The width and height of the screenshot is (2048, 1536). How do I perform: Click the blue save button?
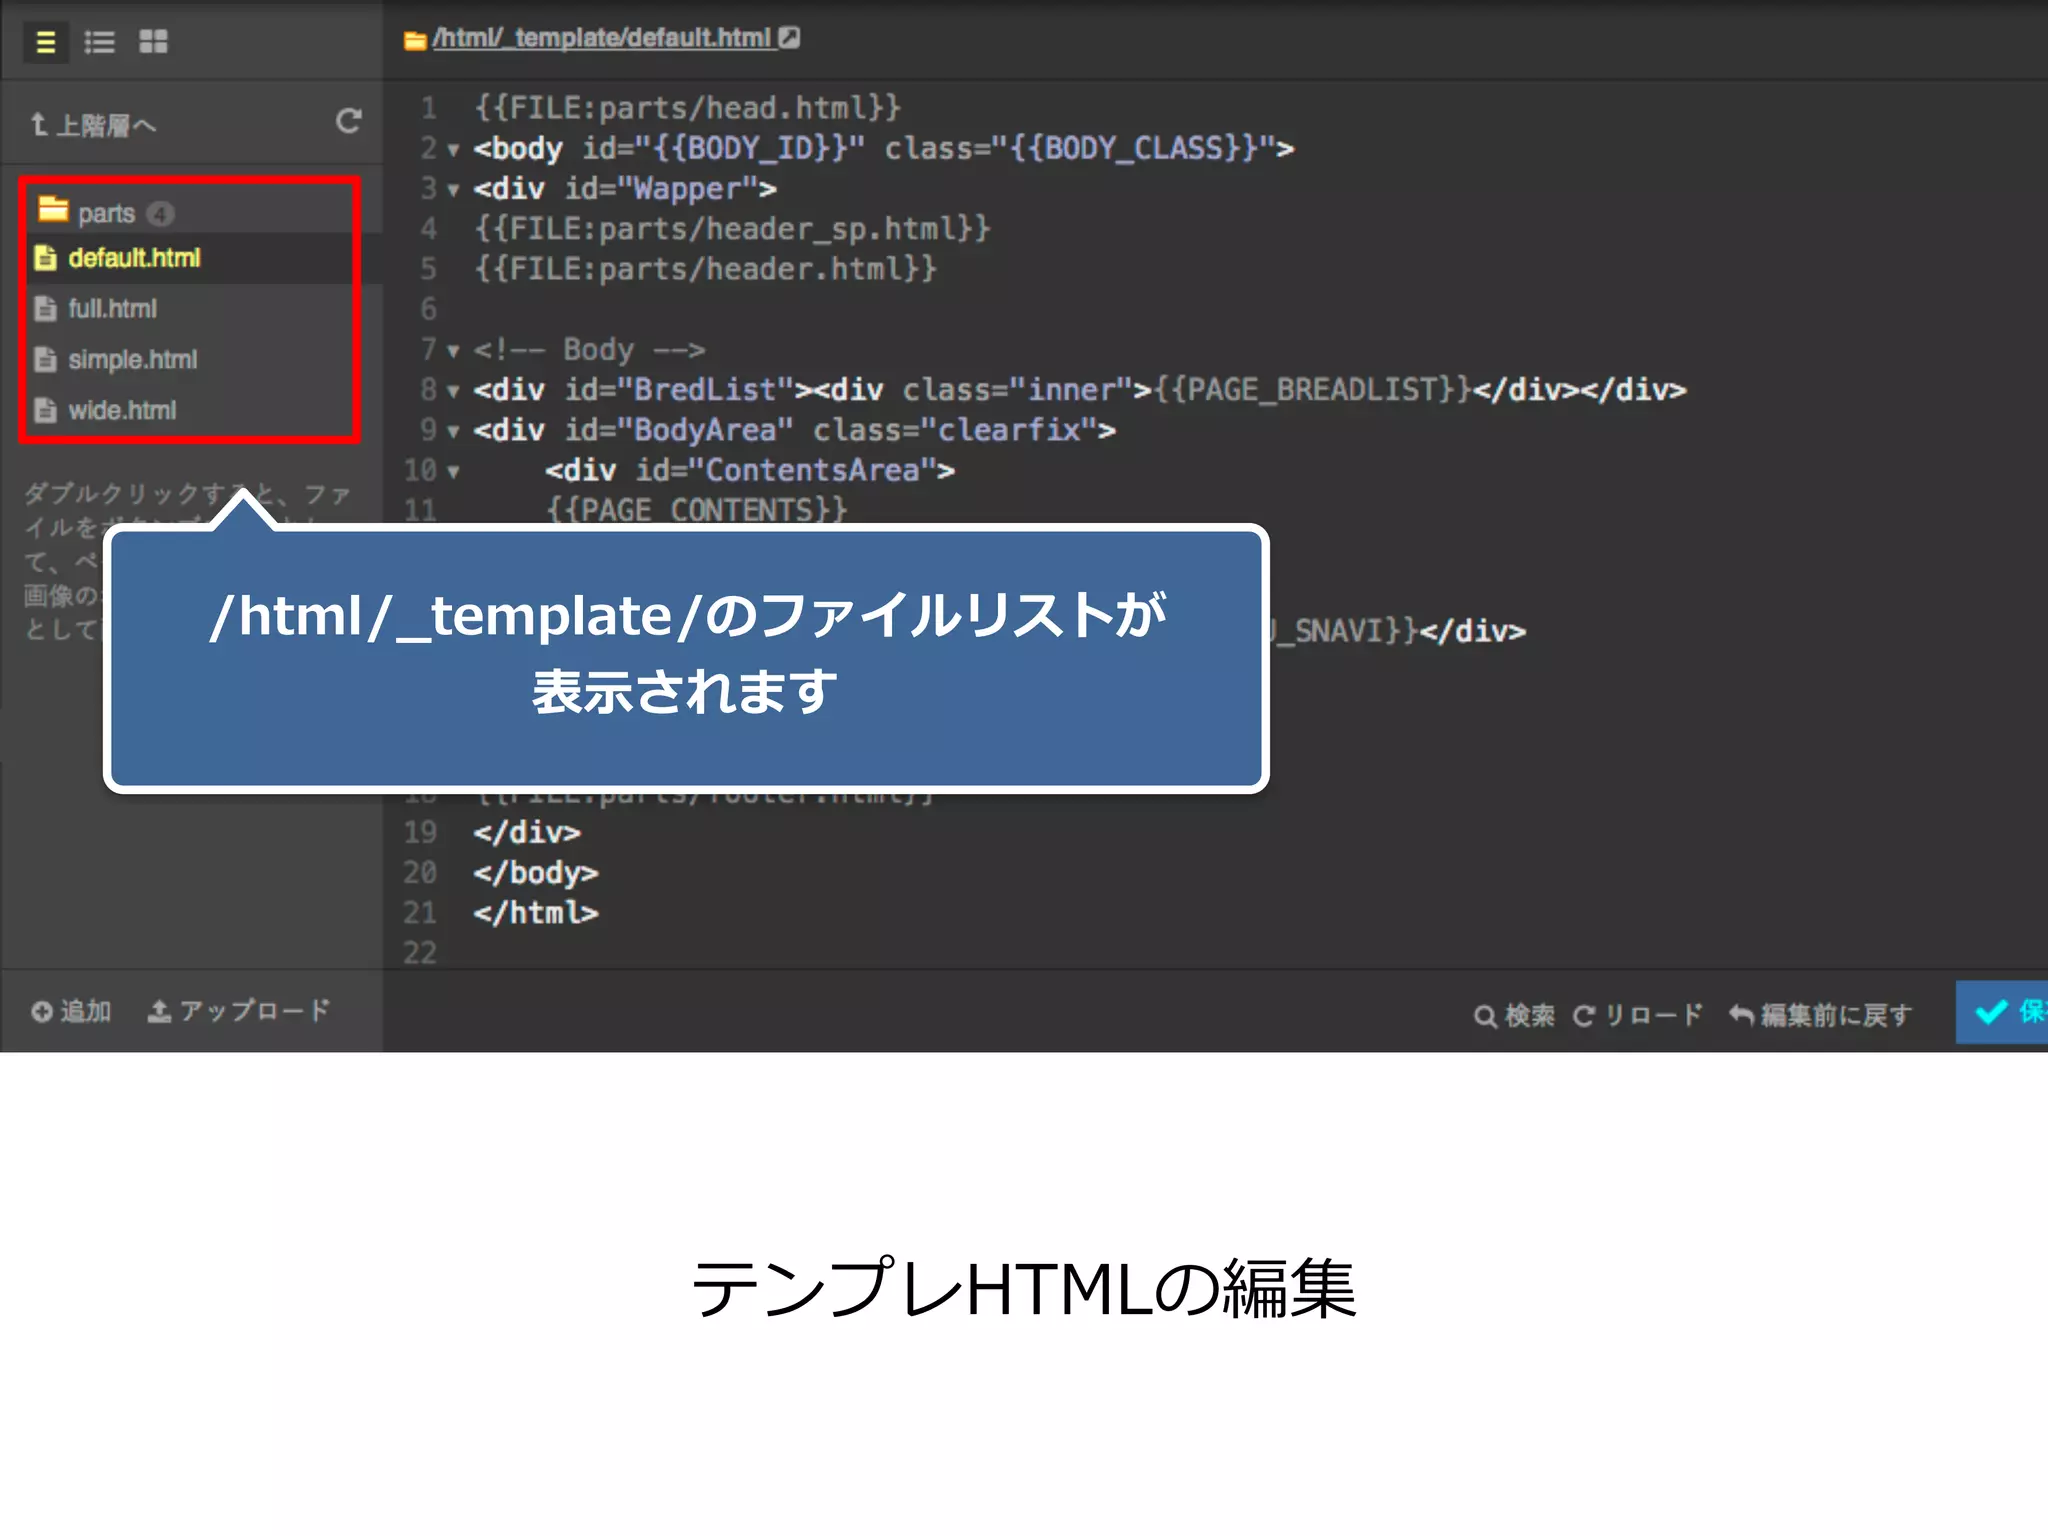[x=2002, y=1012]
